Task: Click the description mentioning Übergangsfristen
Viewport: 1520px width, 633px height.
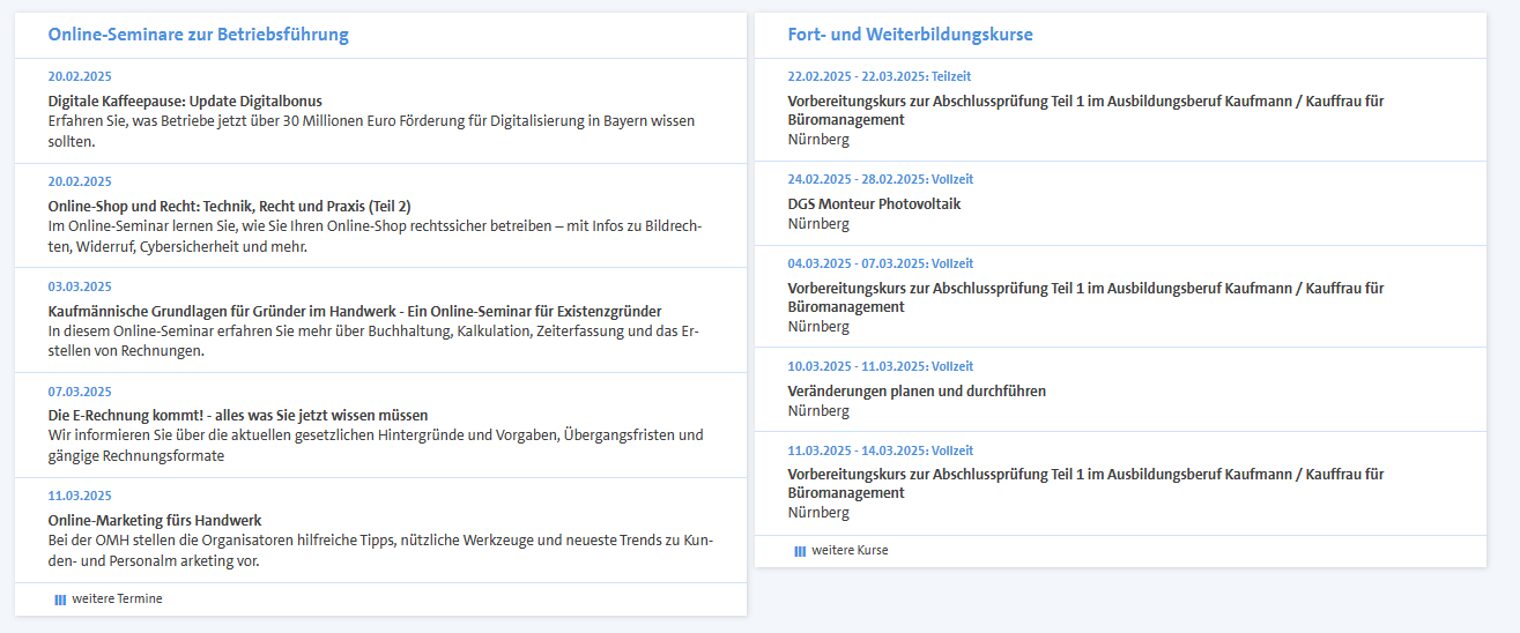Action: pyautogui.click(x=376, y=446)
